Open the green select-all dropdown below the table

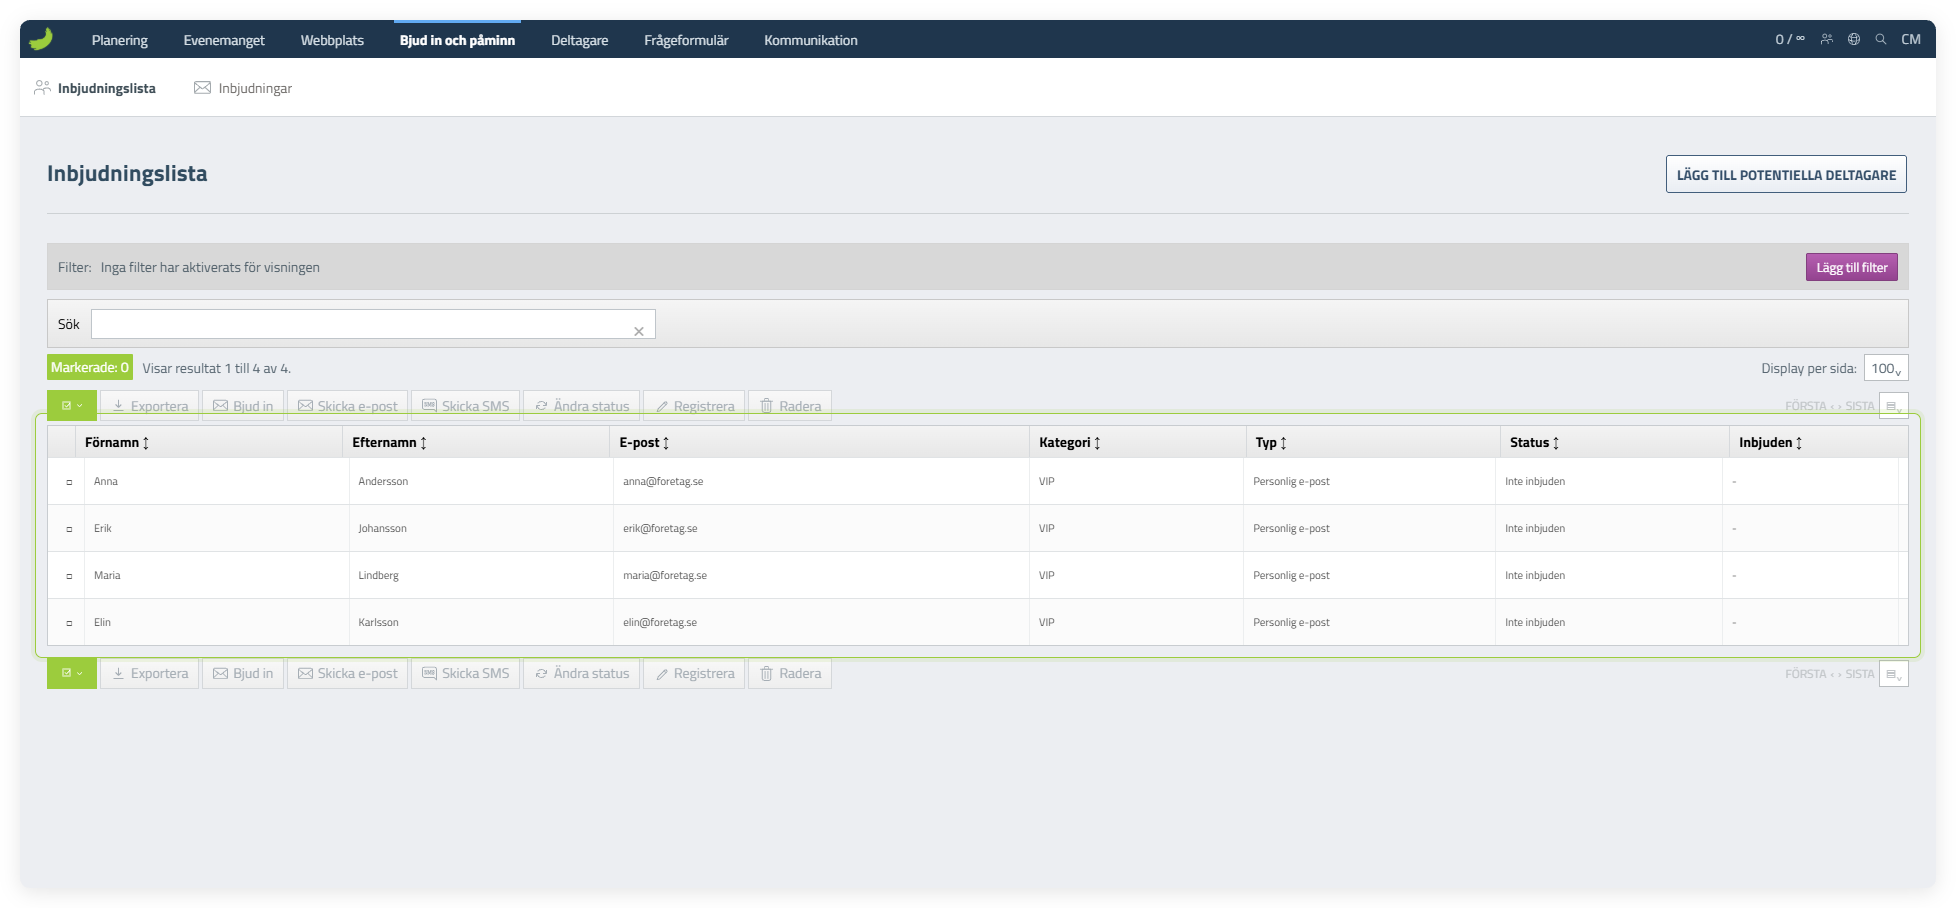[x=72, y=673]
